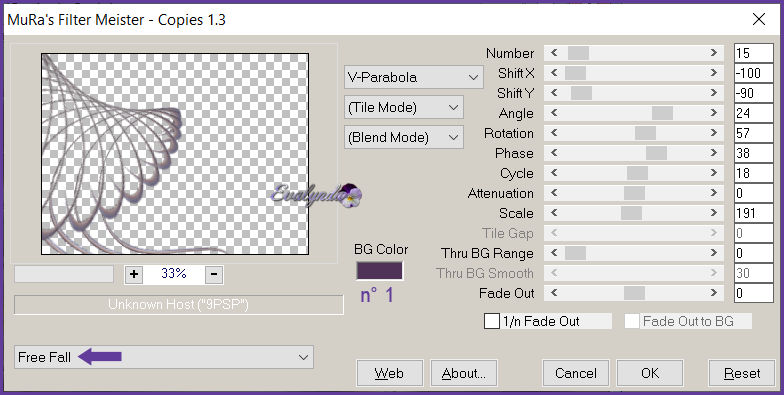Confirm settings with the OK button
784x395 pixels.
[650, 374]
